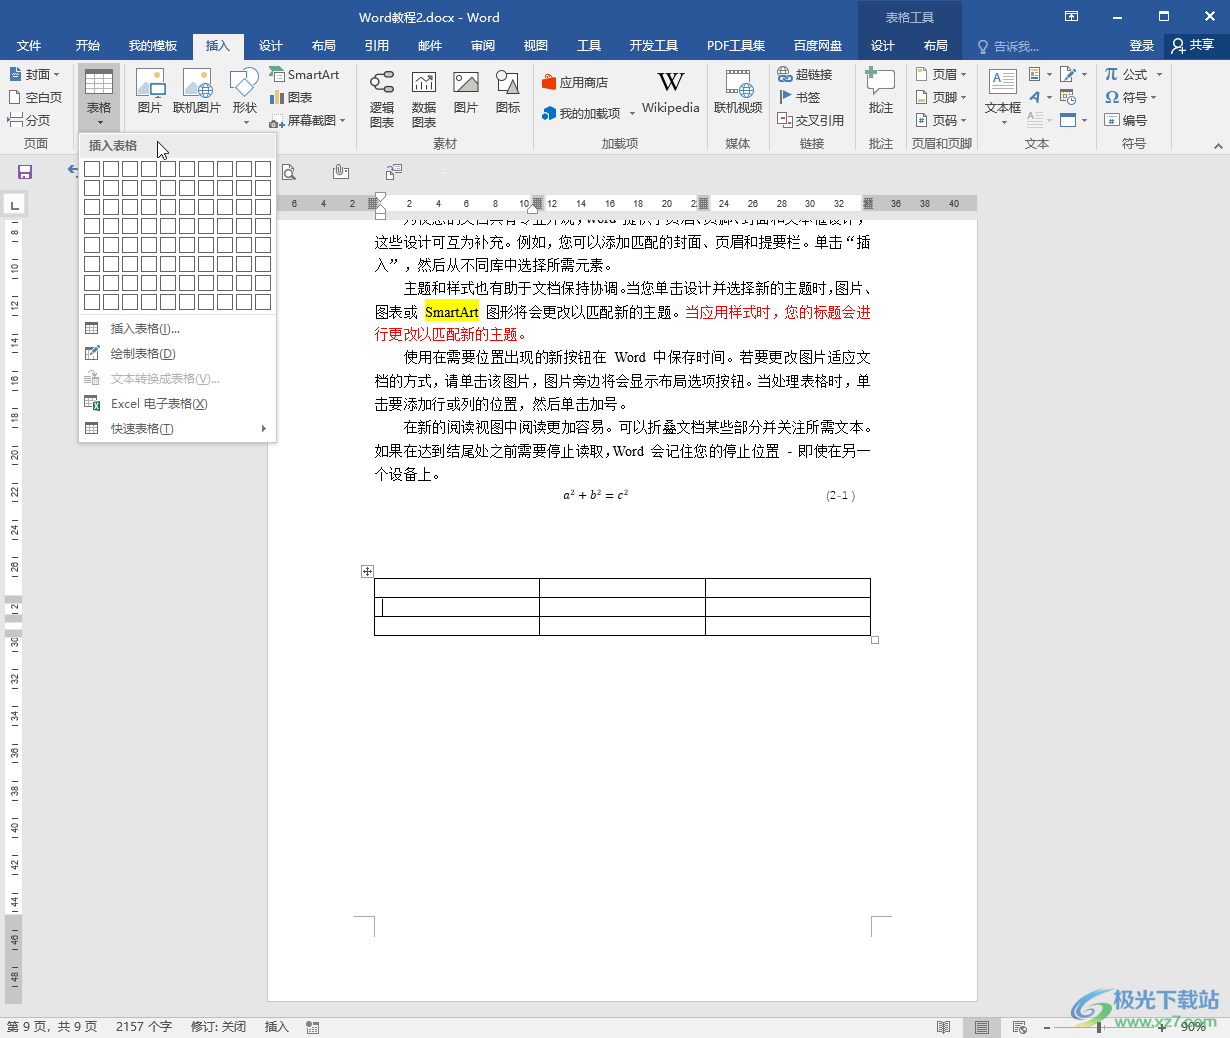Click the zoom out minus button
The image size is (1230, 1038).
coord(1046,1027)
